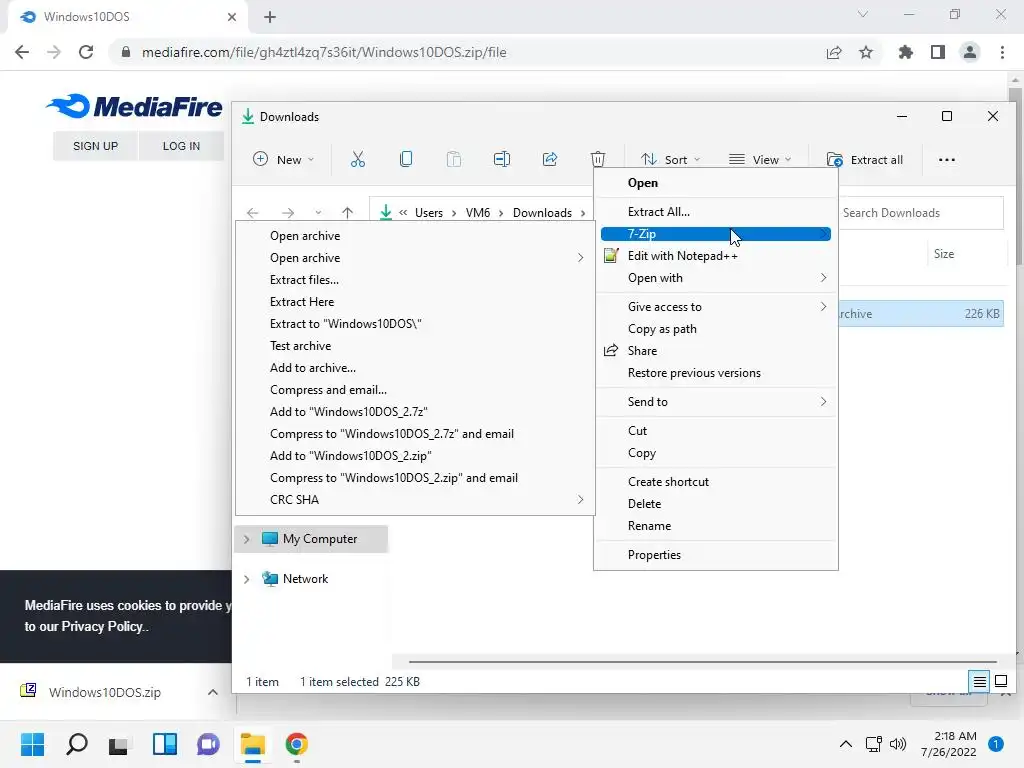This screenshot has height=768, width=1024.
Task: Expand the My Computer tree node
Action: (x=246, y=539)
